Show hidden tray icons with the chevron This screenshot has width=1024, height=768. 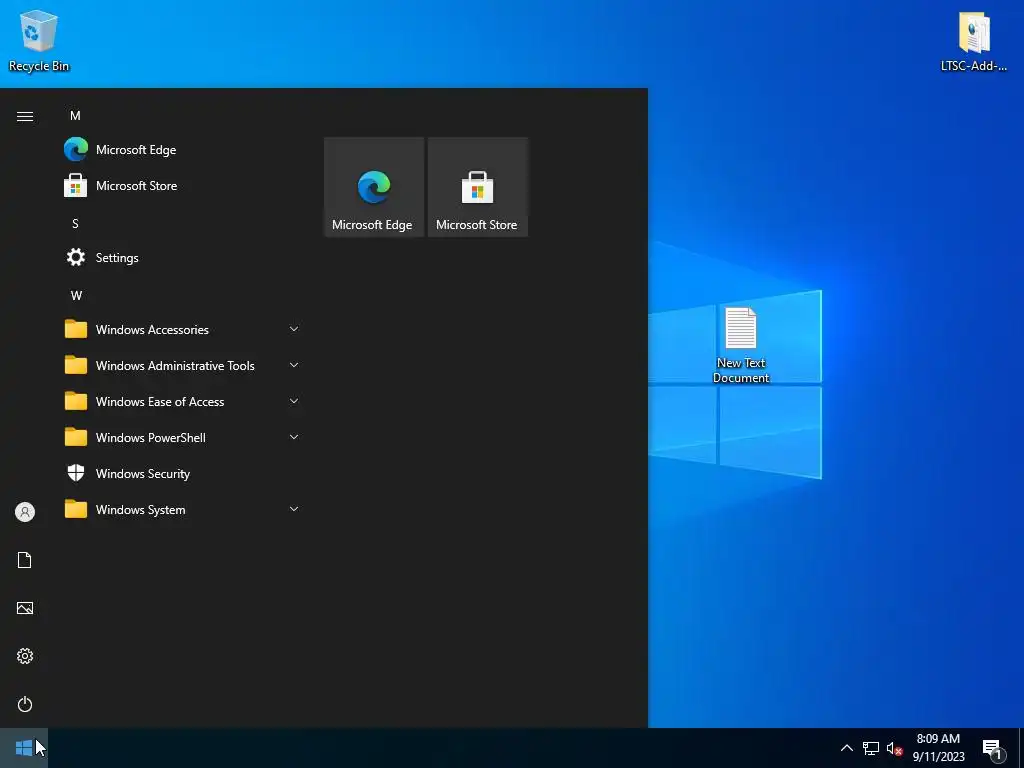tap(846, 748)
